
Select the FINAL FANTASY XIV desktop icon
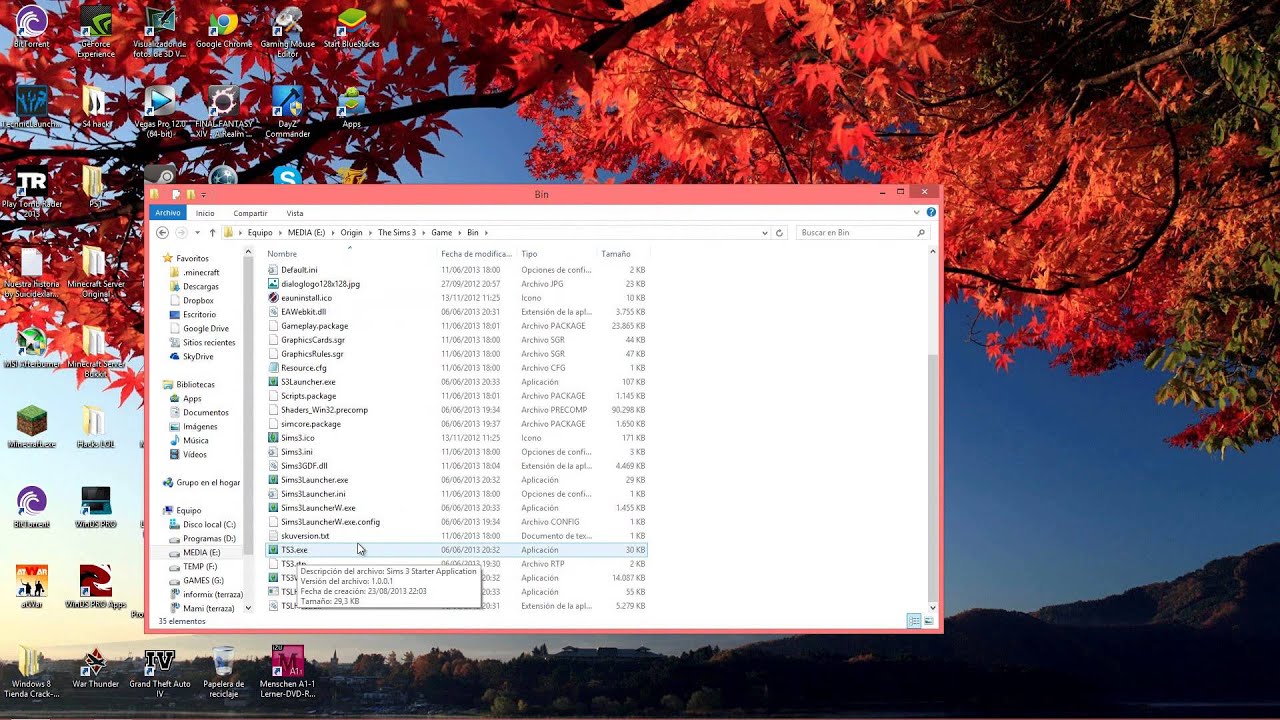pos(223,110)
